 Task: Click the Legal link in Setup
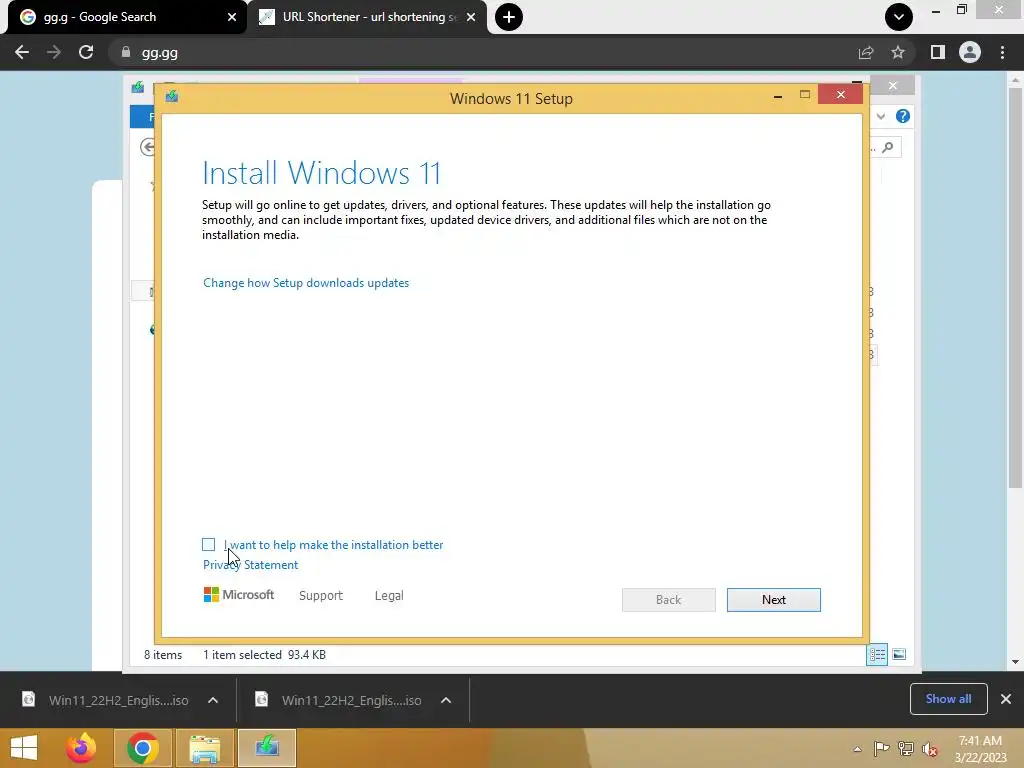(x=389, y=596)
